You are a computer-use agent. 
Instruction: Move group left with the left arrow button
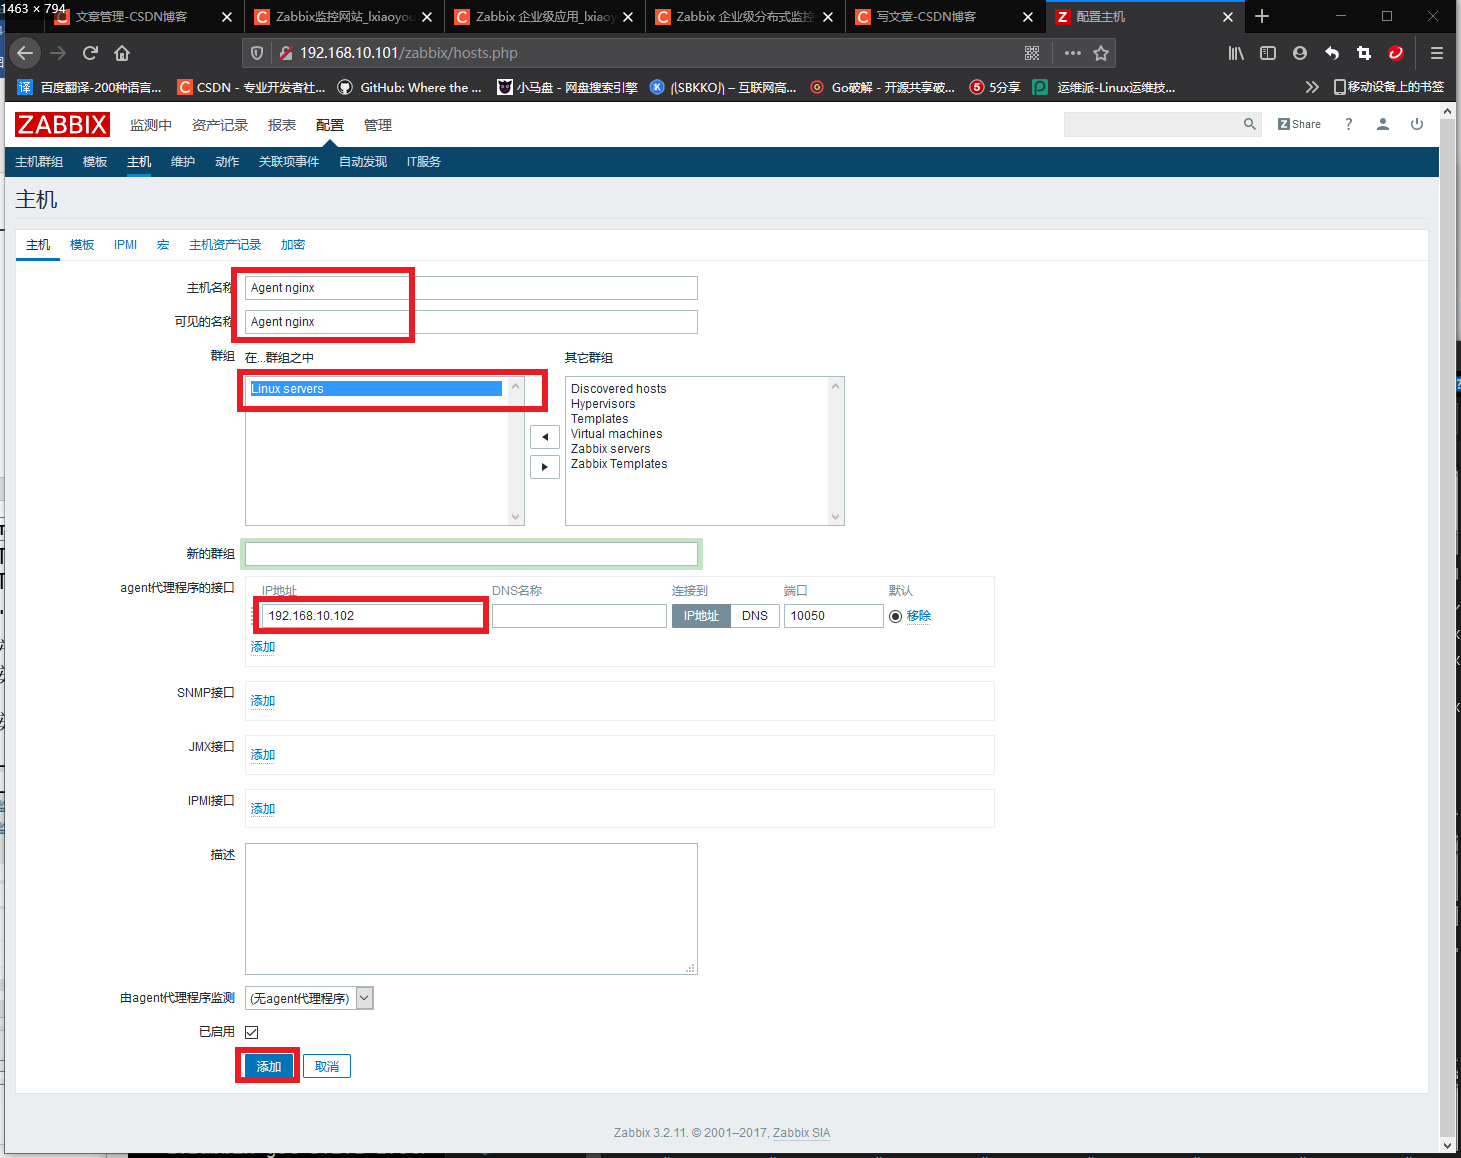[545, 437]
